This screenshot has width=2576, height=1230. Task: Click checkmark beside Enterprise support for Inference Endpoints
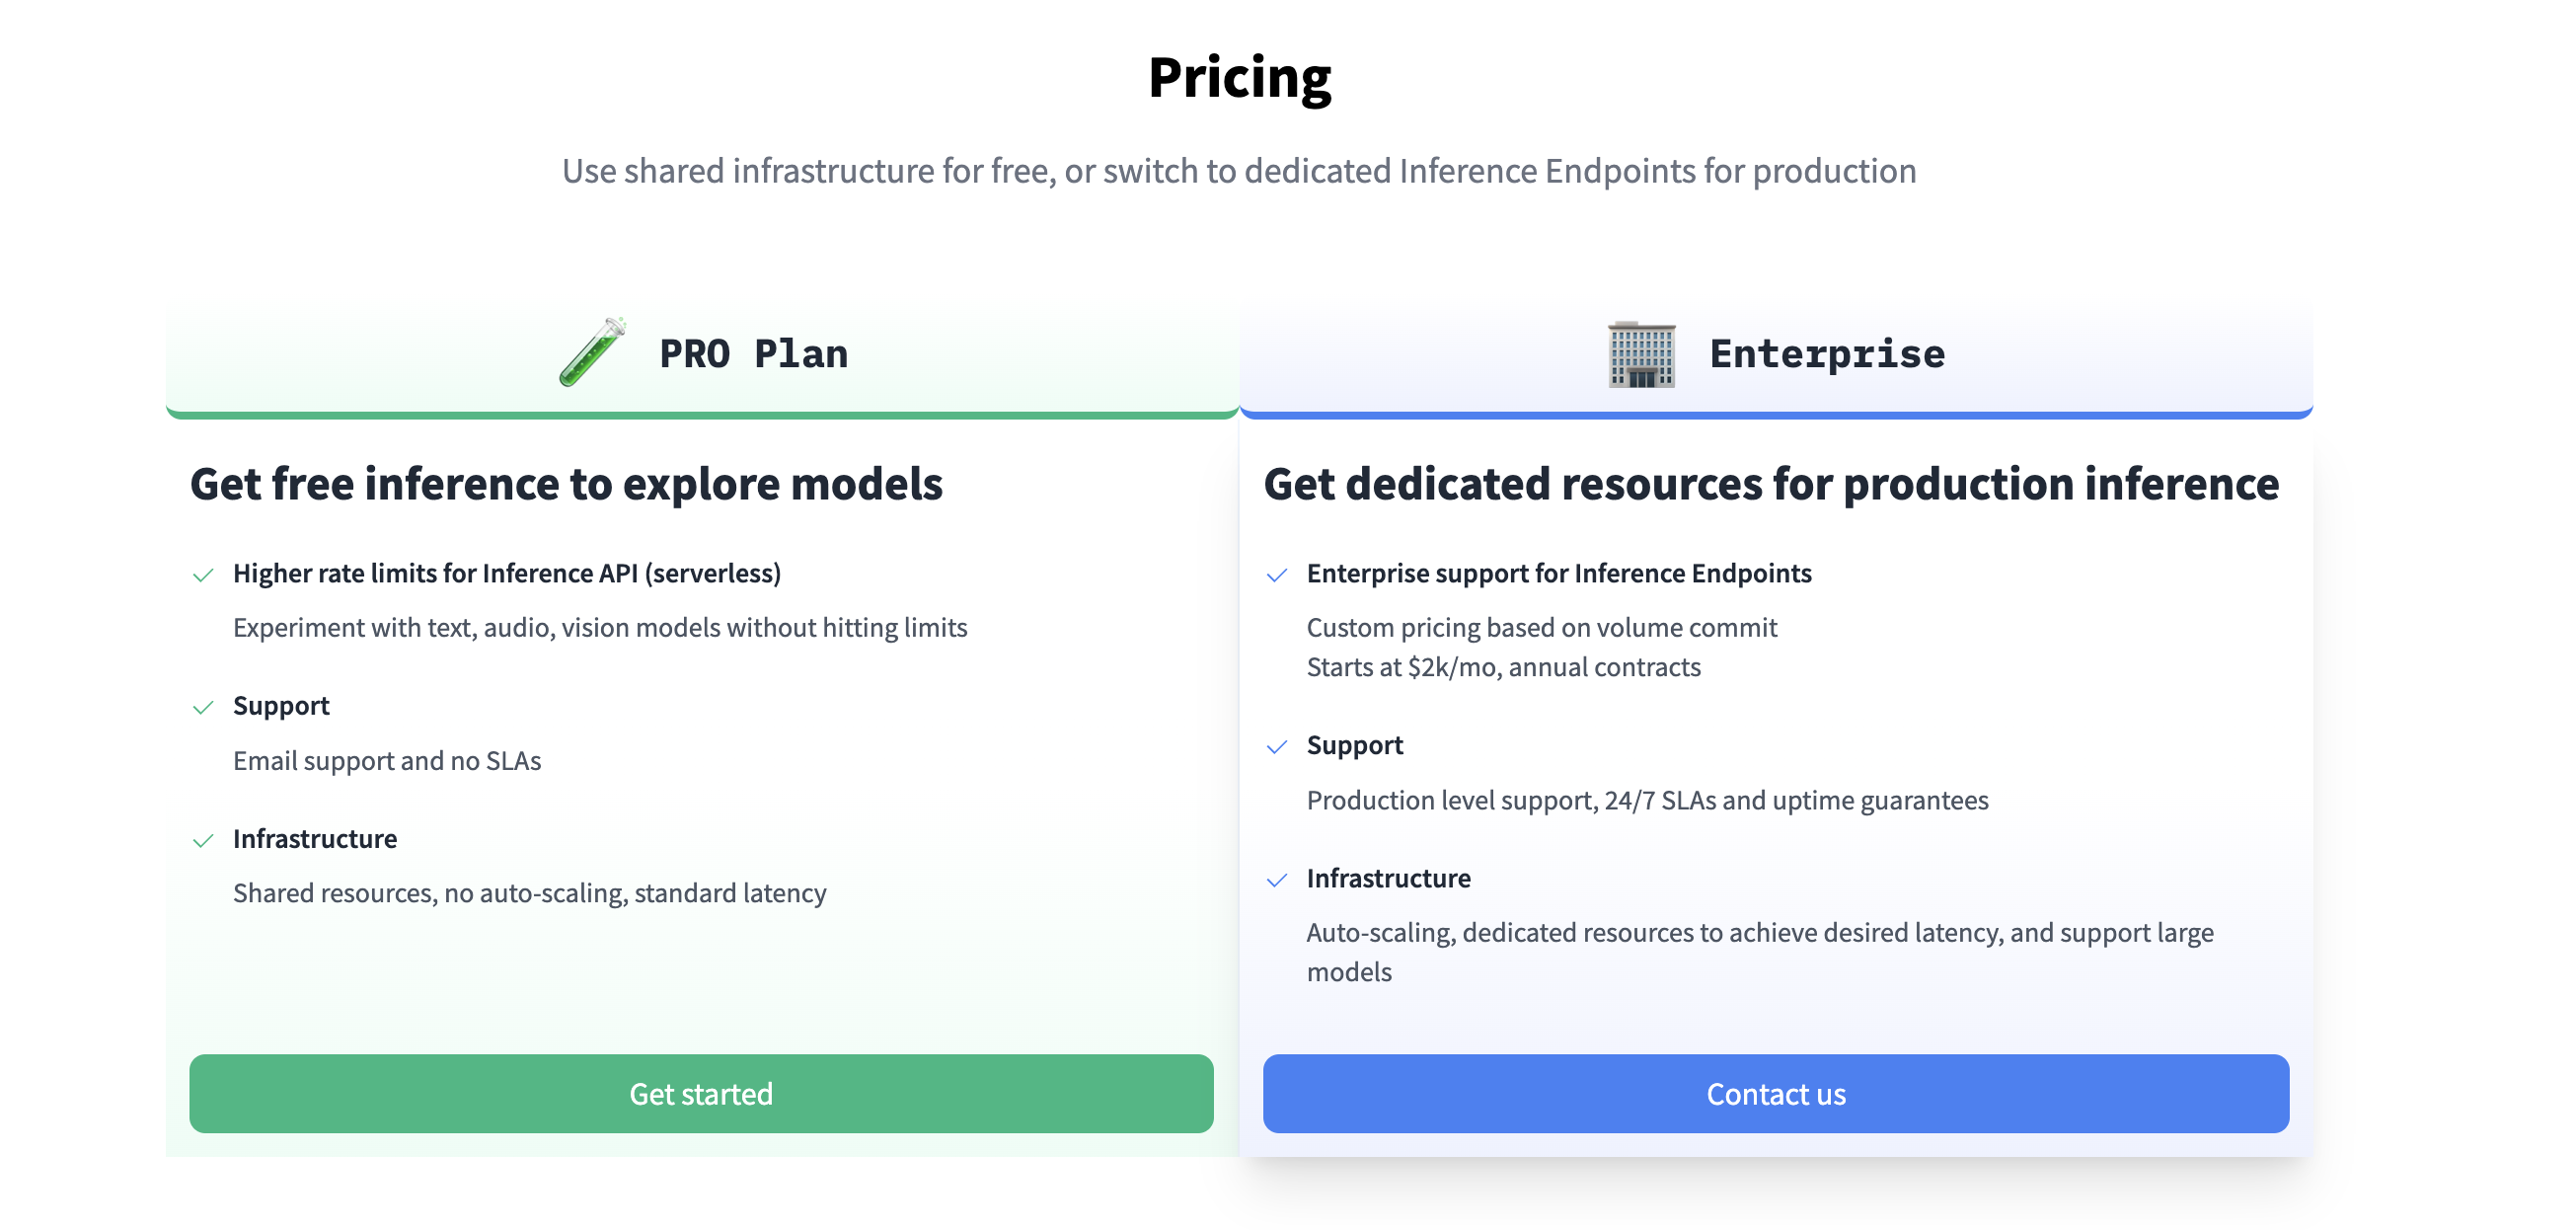[1276, 575]
